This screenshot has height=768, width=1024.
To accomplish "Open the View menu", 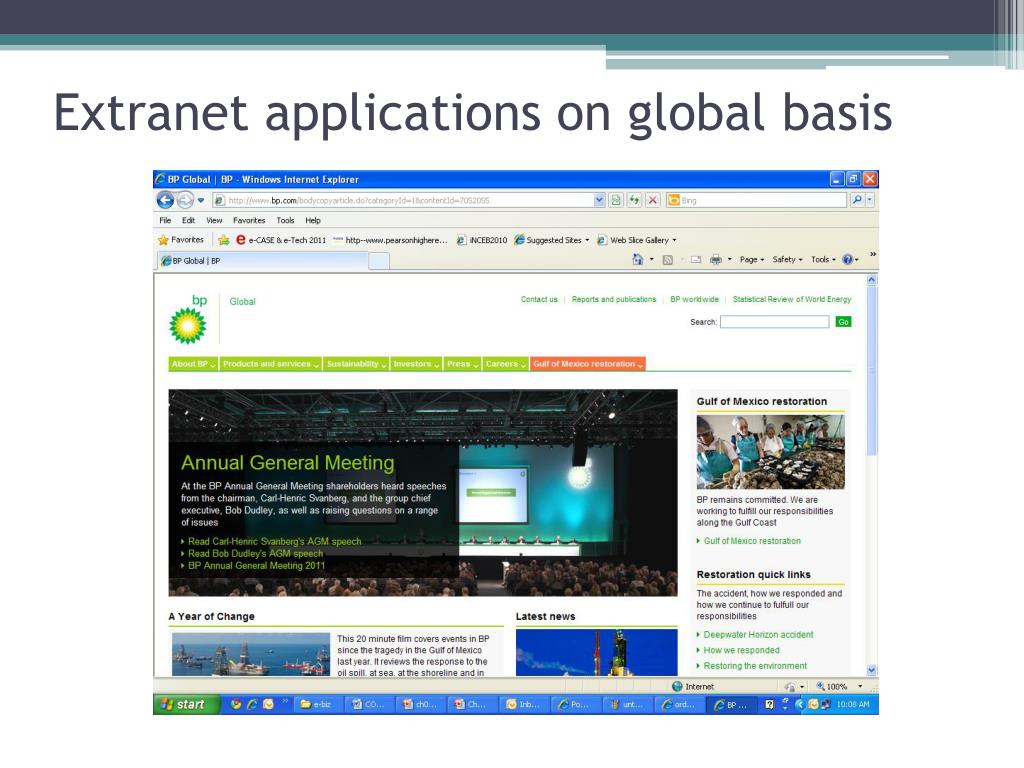I will [x=214, y=221].
